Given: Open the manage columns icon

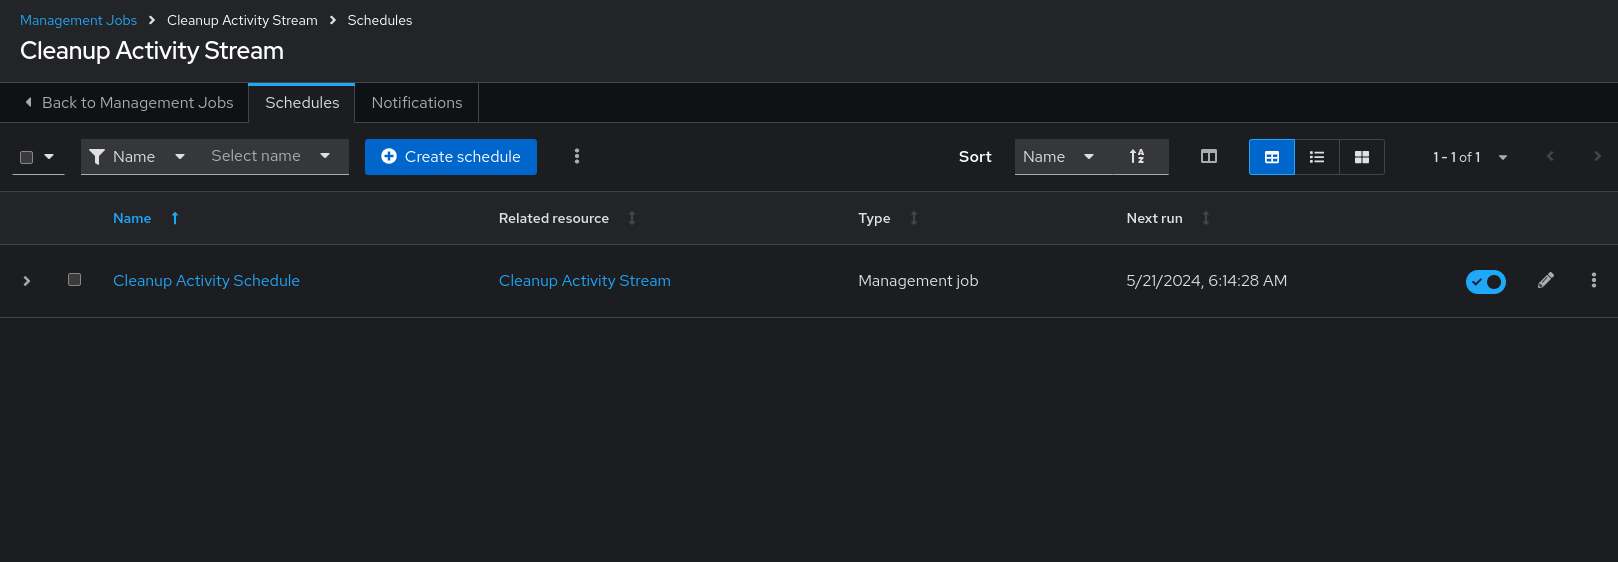Looking at the screenshot, I should point(1208,157).
